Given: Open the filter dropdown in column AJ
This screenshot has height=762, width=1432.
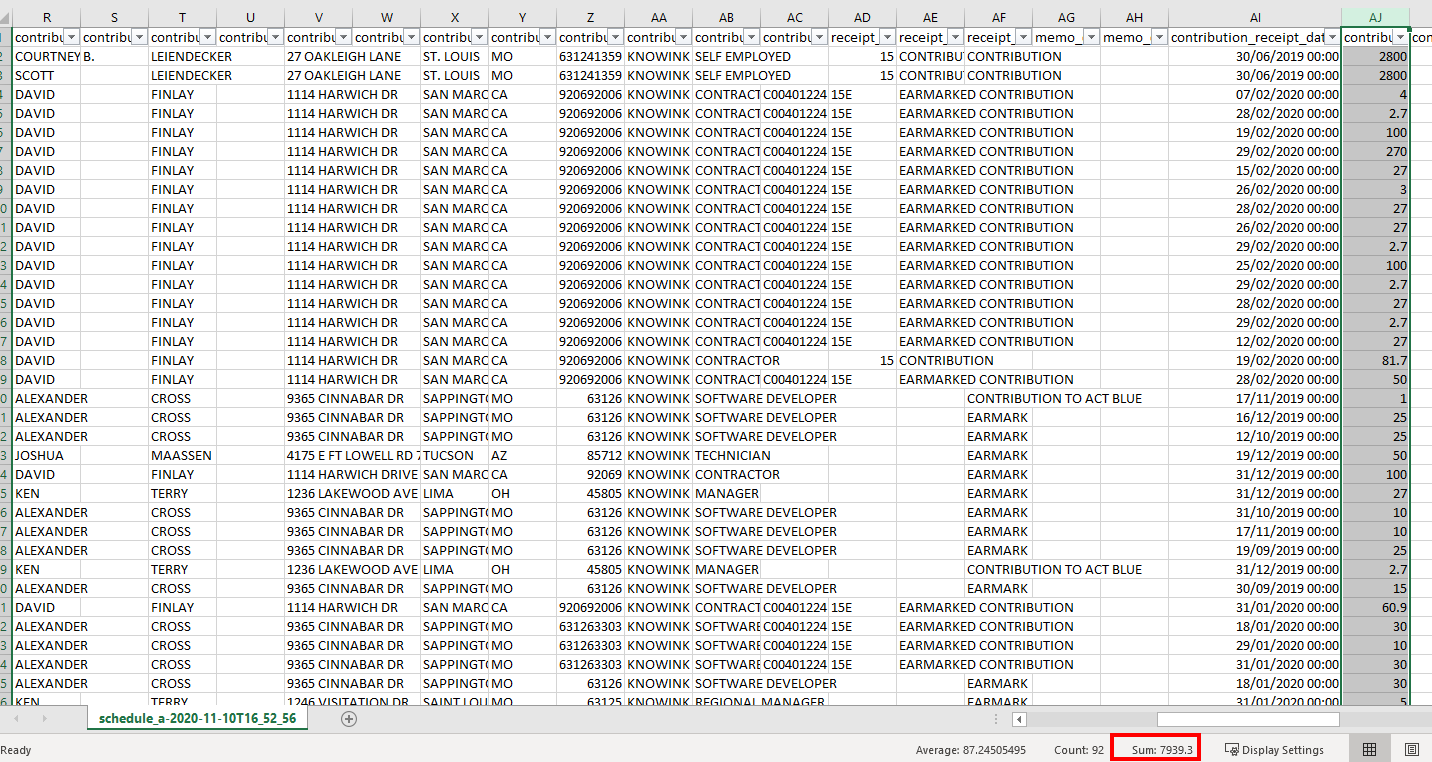Looking at the screenshot, I should pyautogui.click(x=1401, y=37).
